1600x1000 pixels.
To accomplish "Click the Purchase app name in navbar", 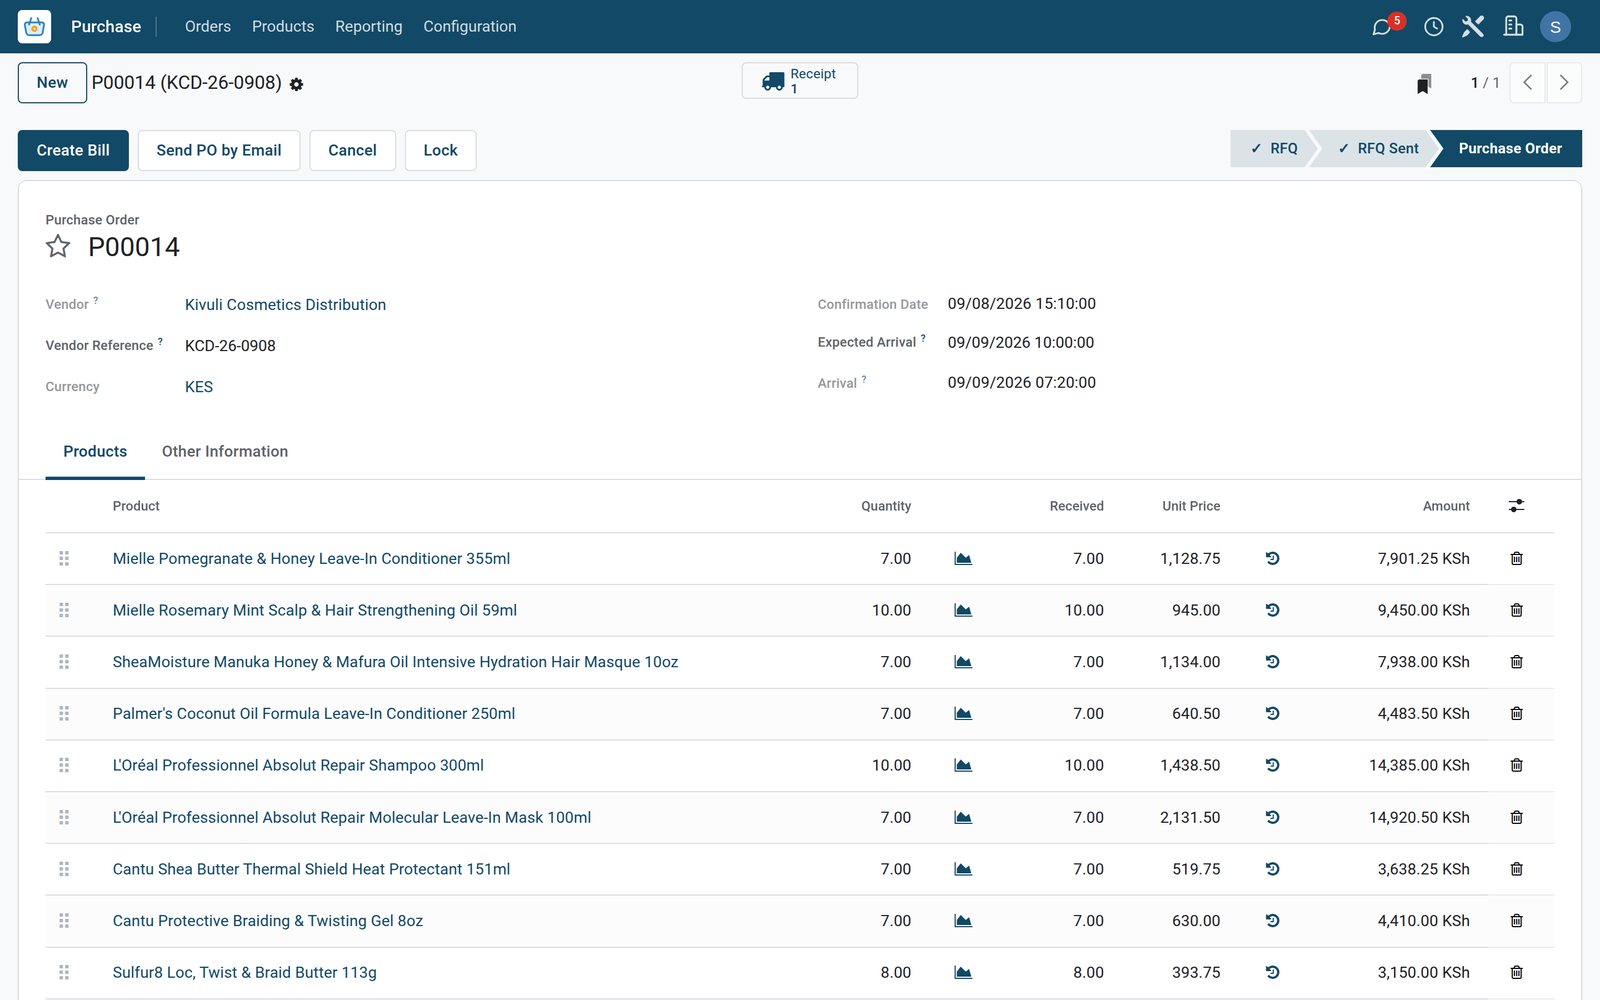I will tap(106, 27).
